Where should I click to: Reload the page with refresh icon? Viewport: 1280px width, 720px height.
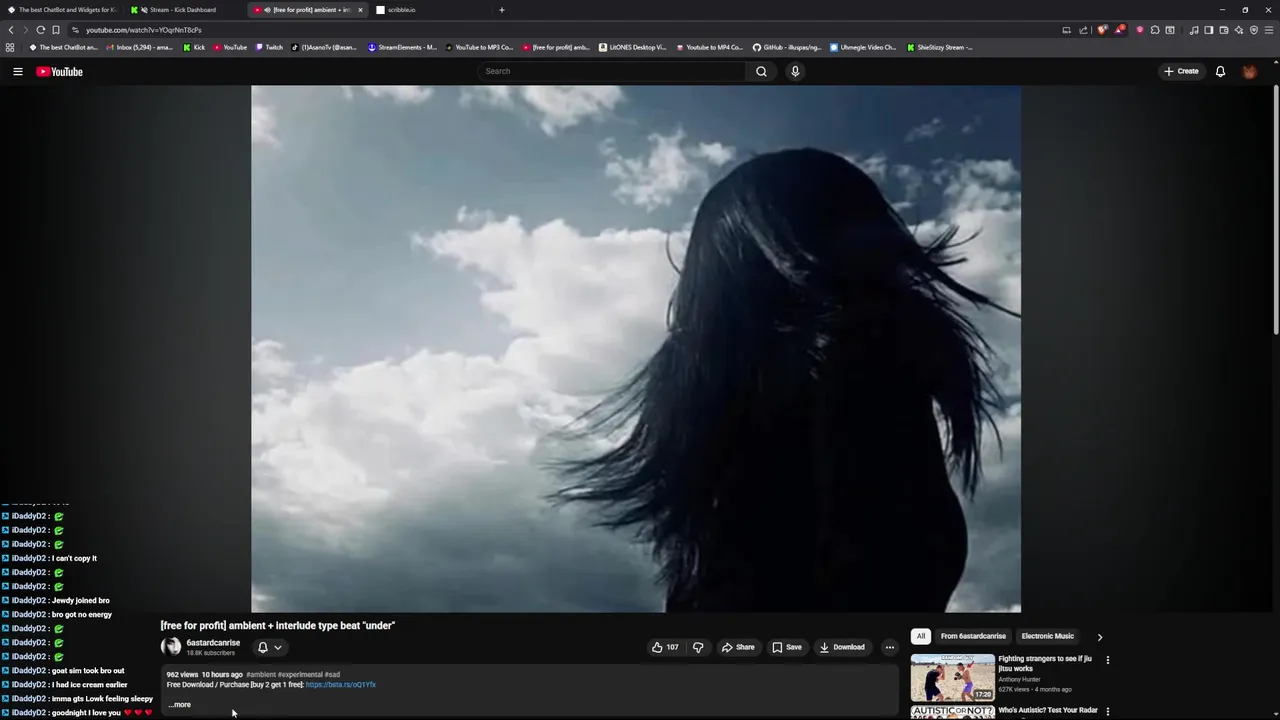click(40, 30)
